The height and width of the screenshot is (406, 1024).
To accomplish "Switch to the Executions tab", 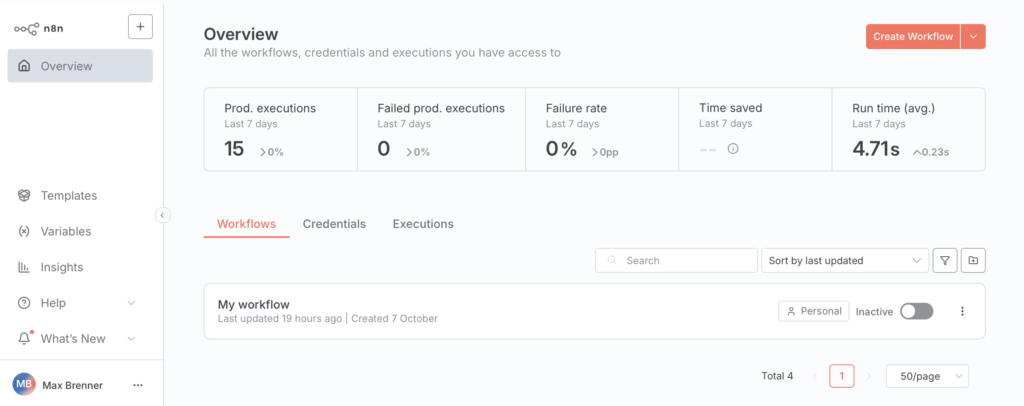I will click(422, 224).
